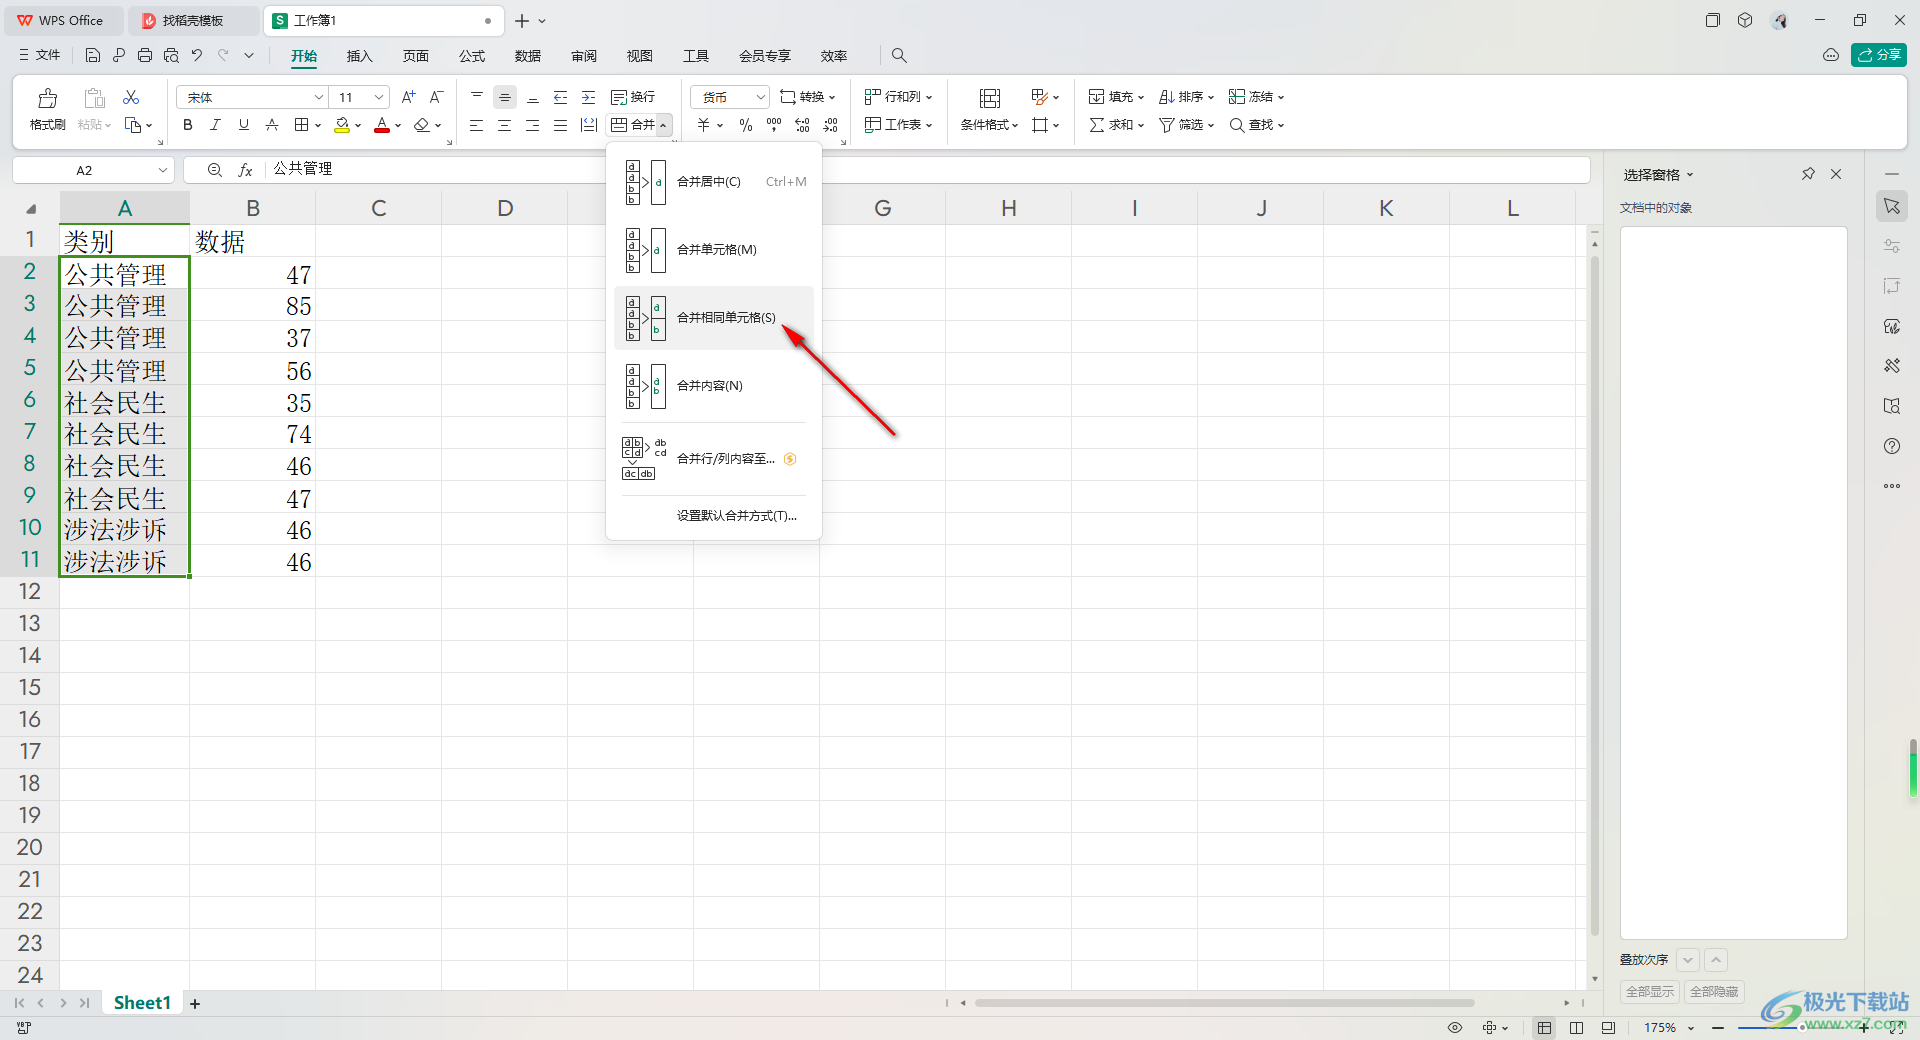This screenshot has width=1920, height=1040.
Task: Open the fill color picker bucket
Action: click(x=342, y=125)
